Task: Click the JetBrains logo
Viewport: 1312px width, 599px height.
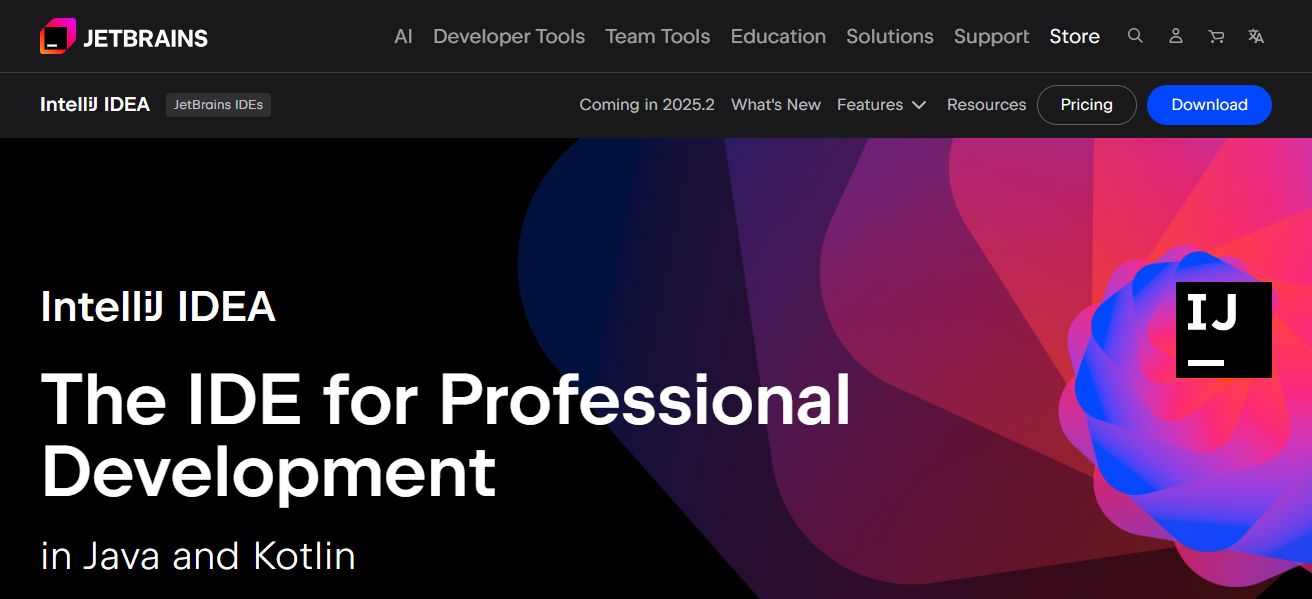Action: [x=124, y=37]
